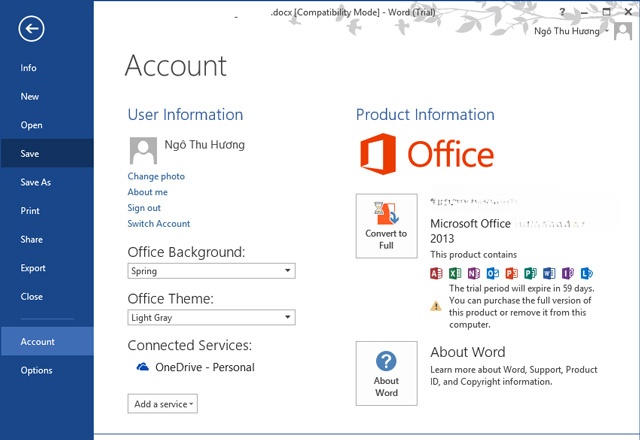The width and height of the screenshot is (640, 440).
Task: Click the OneDrive cloud icon
Action: click(x=142, y=367)
